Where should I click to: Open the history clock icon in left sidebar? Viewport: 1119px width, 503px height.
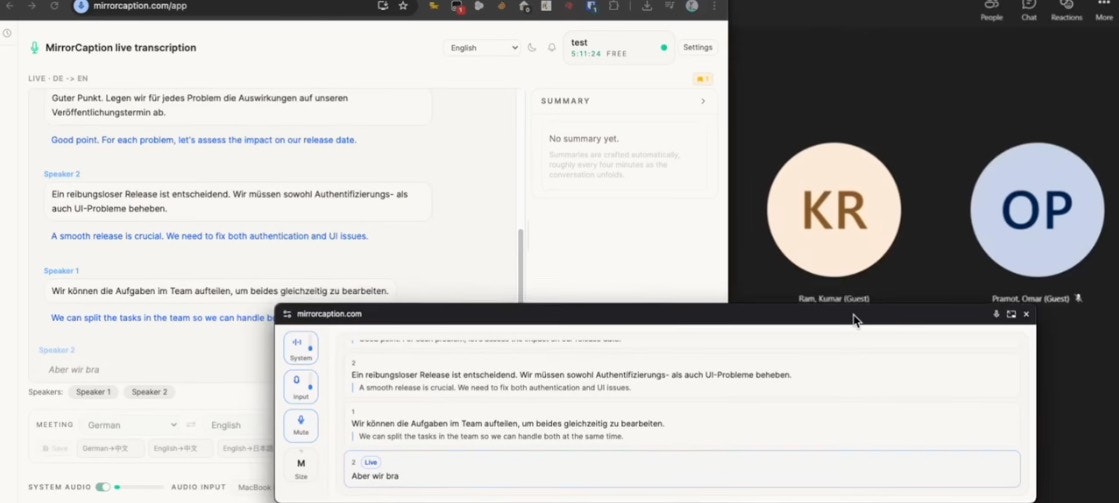pyautogui.click(x=7, y=33)
